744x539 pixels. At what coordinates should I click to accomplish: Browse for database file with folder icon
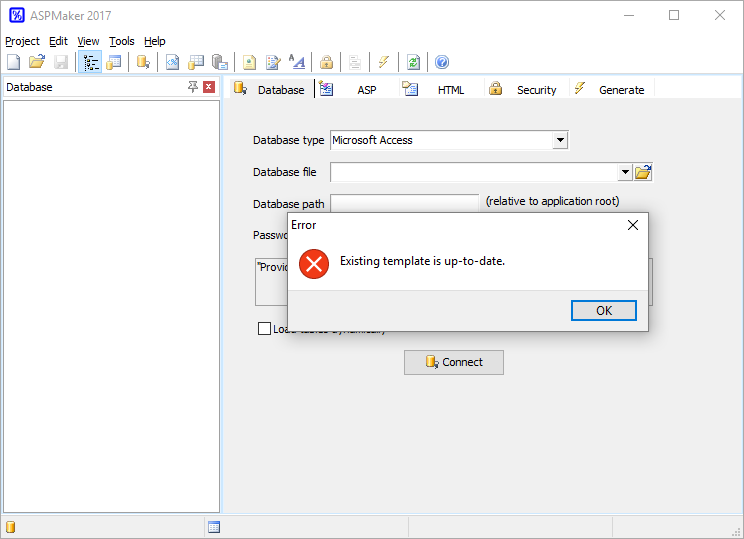643,172
